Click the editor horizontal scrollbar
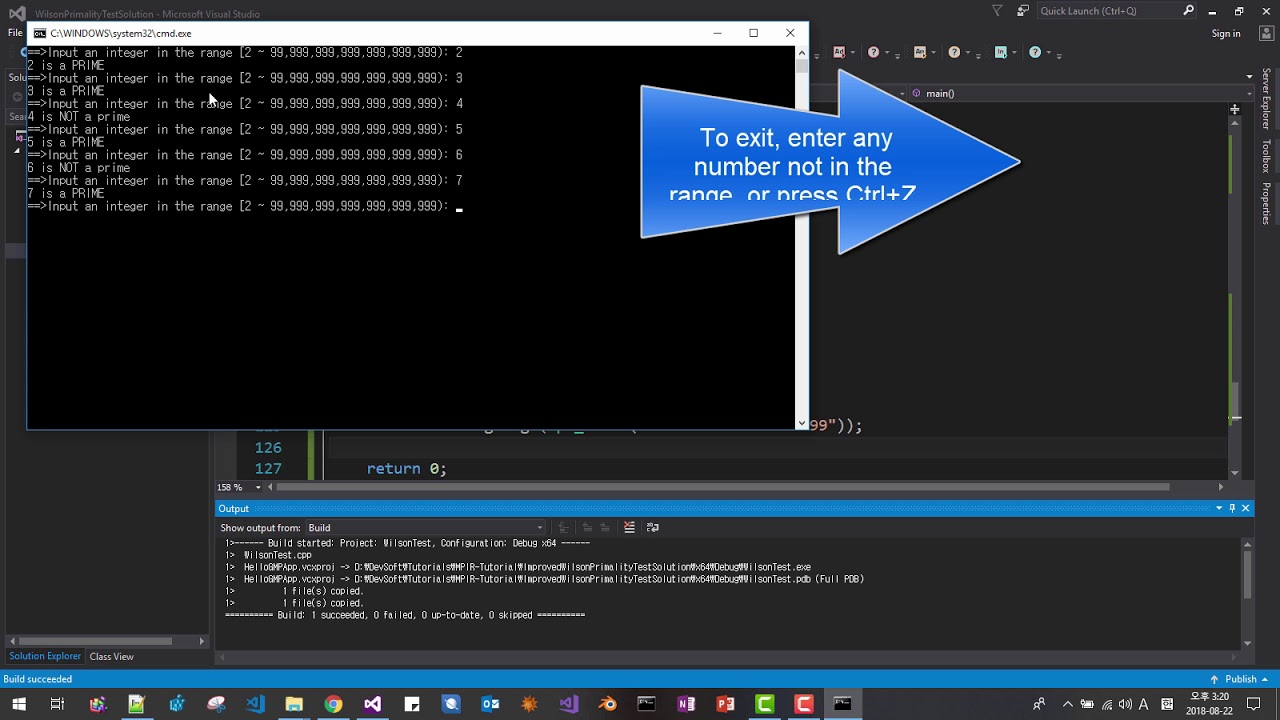Screen dimensions: 1280x720 pyautogui.click(x=723, y=487)
